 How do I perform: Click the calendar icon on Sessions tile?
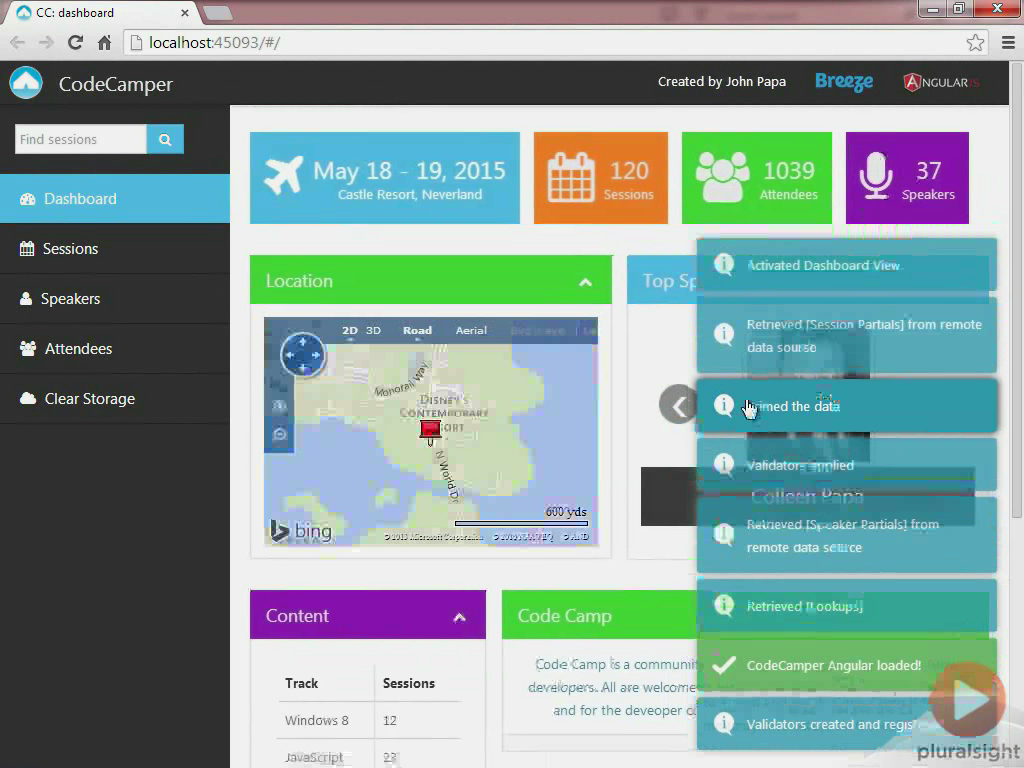click(x=571, y=177)
